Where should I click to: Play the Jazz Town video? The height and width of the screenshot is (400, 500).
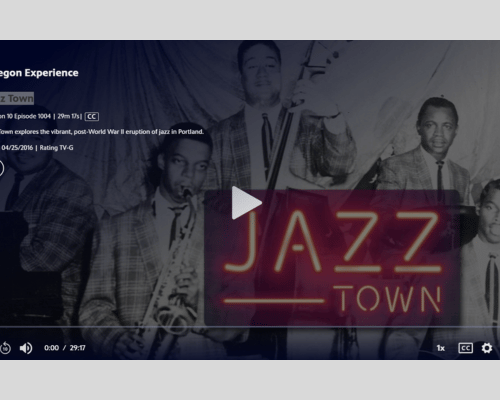[246, 203]
